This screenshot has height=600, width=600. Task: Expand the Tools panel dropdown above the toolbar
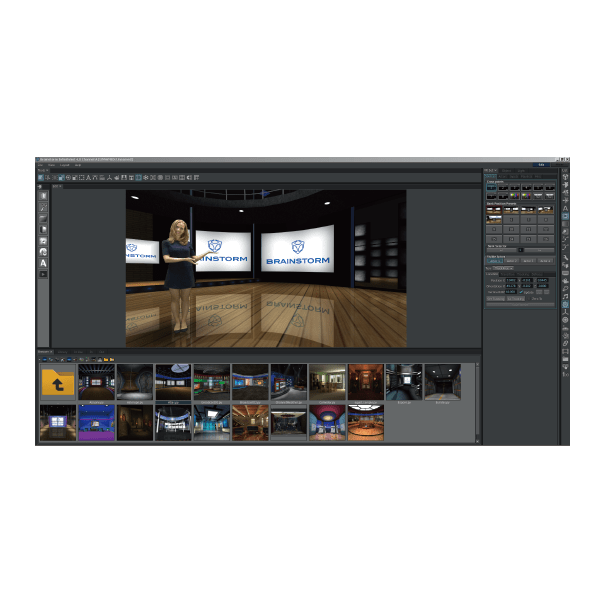click(46, 170)
